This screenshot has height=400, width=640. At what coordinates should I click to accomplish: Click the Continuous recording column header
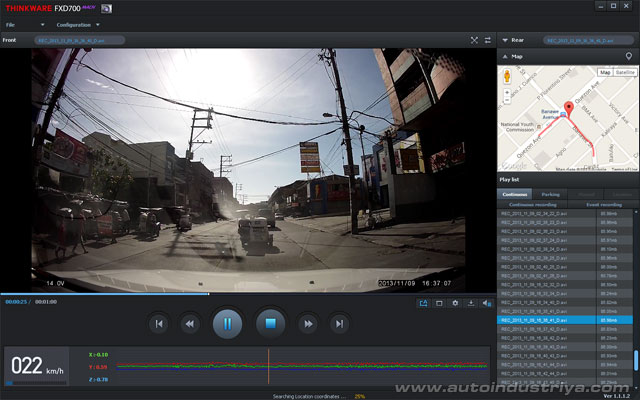[533, 204]
